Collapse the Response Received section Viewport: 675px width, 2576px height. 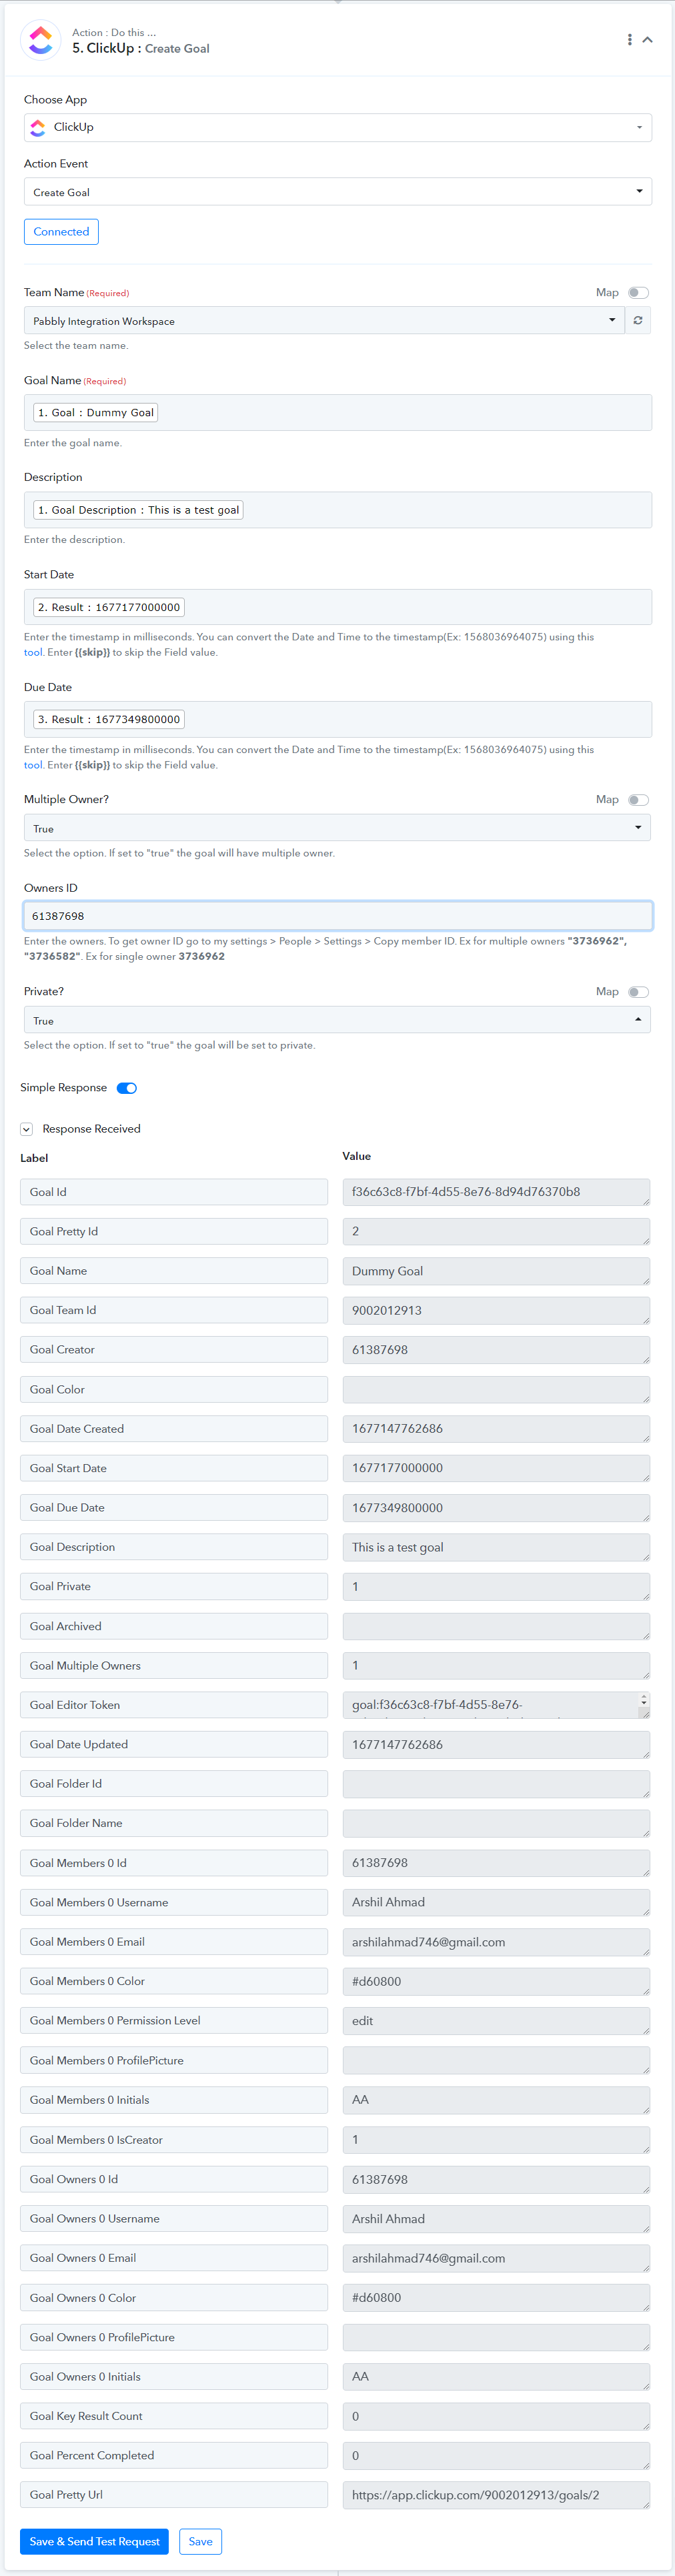27,1129
